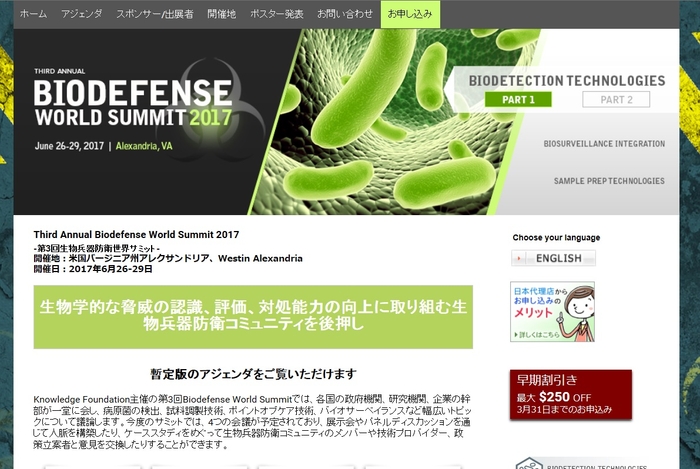The height and width of the screenshot is (469, 700).
Task: Click the bacteria hero image
Action: (x=393, y=121)
